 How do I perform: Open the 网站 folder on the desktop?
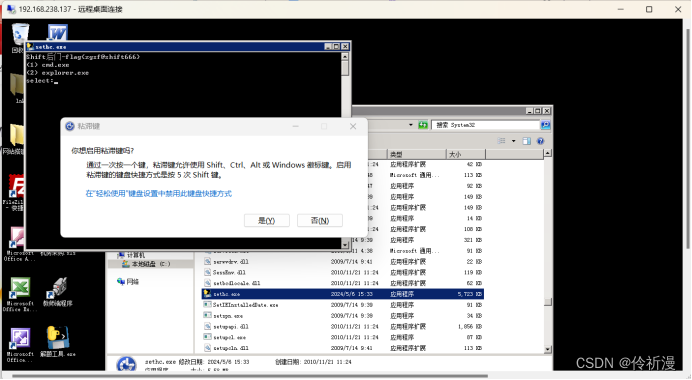click(x=16, y=139)
